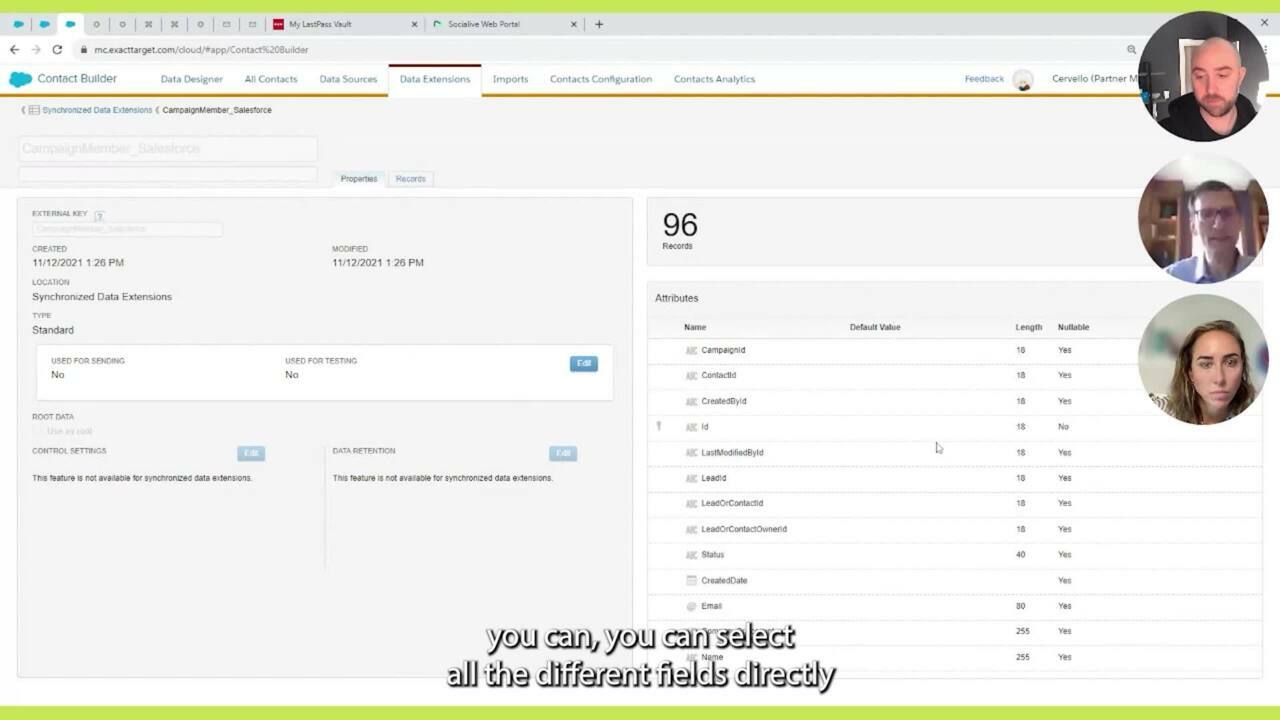Open the Contacts Analytics tab
The width and height of the screenshot is (1280, 720).
(714, 79)
